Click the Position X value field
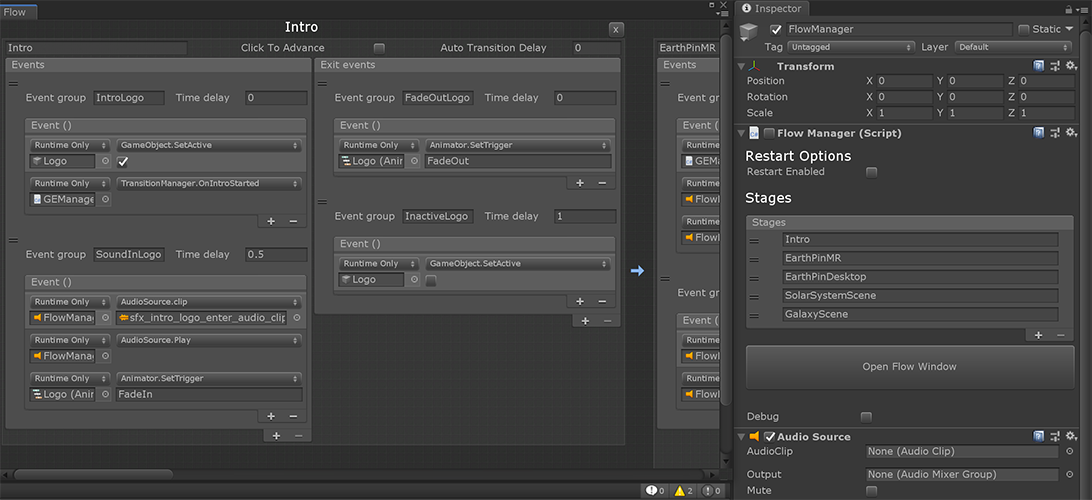 [905, 81]
